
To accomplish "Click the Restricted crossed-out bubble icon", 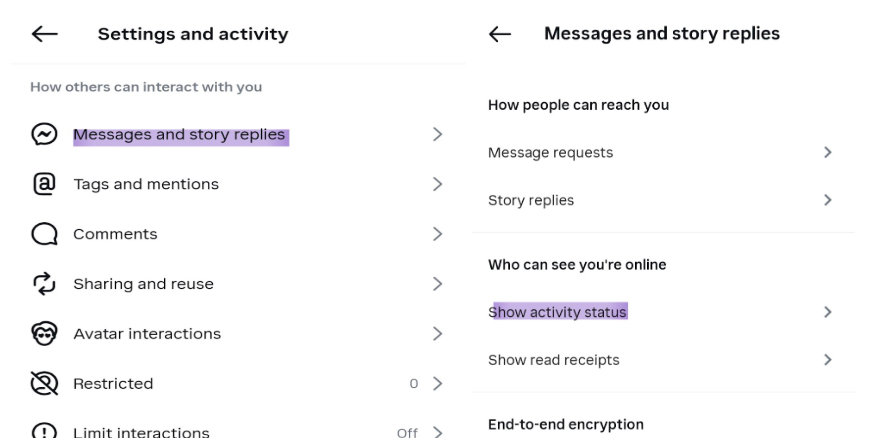I will [43, 383].
